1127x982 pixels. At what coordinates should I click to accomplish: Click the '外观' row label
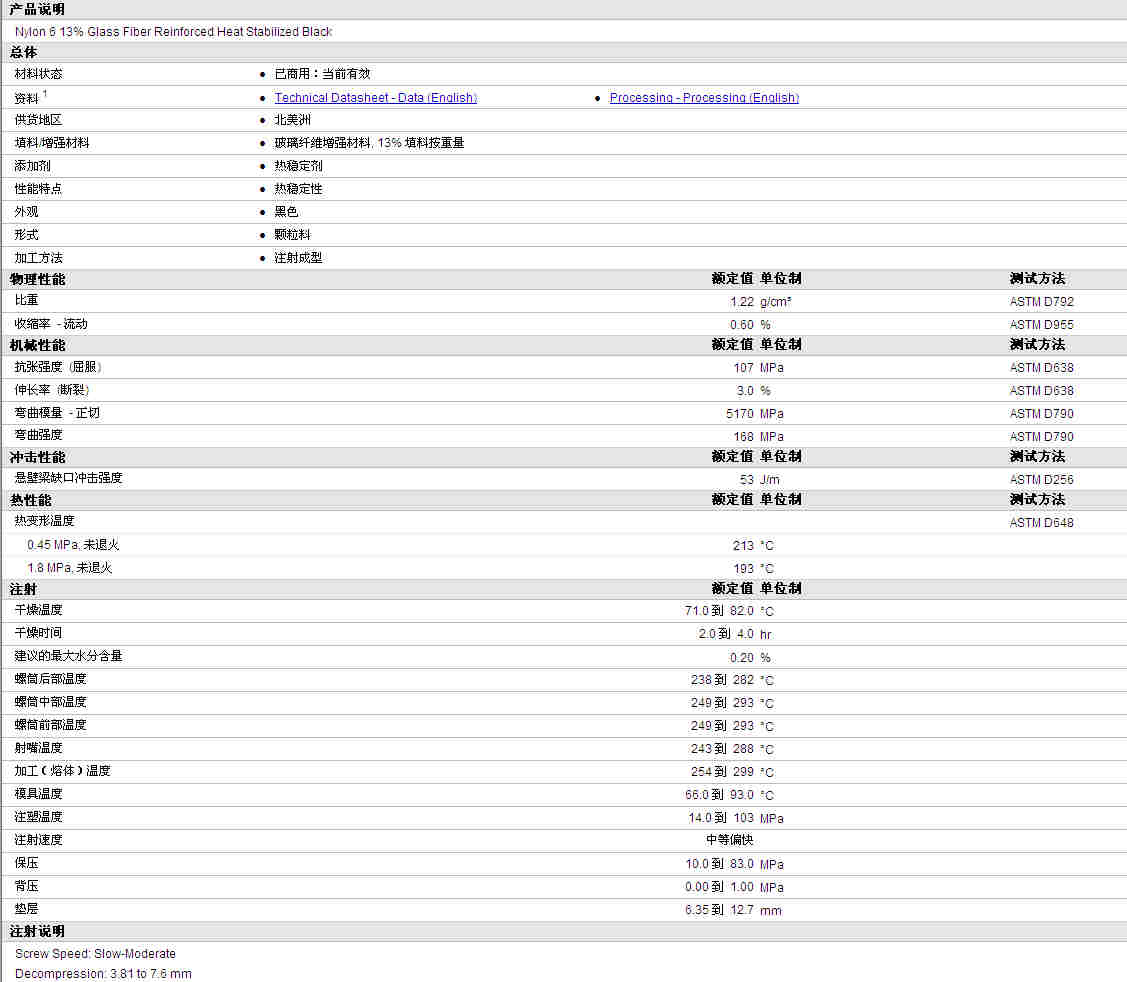(26, 212)
